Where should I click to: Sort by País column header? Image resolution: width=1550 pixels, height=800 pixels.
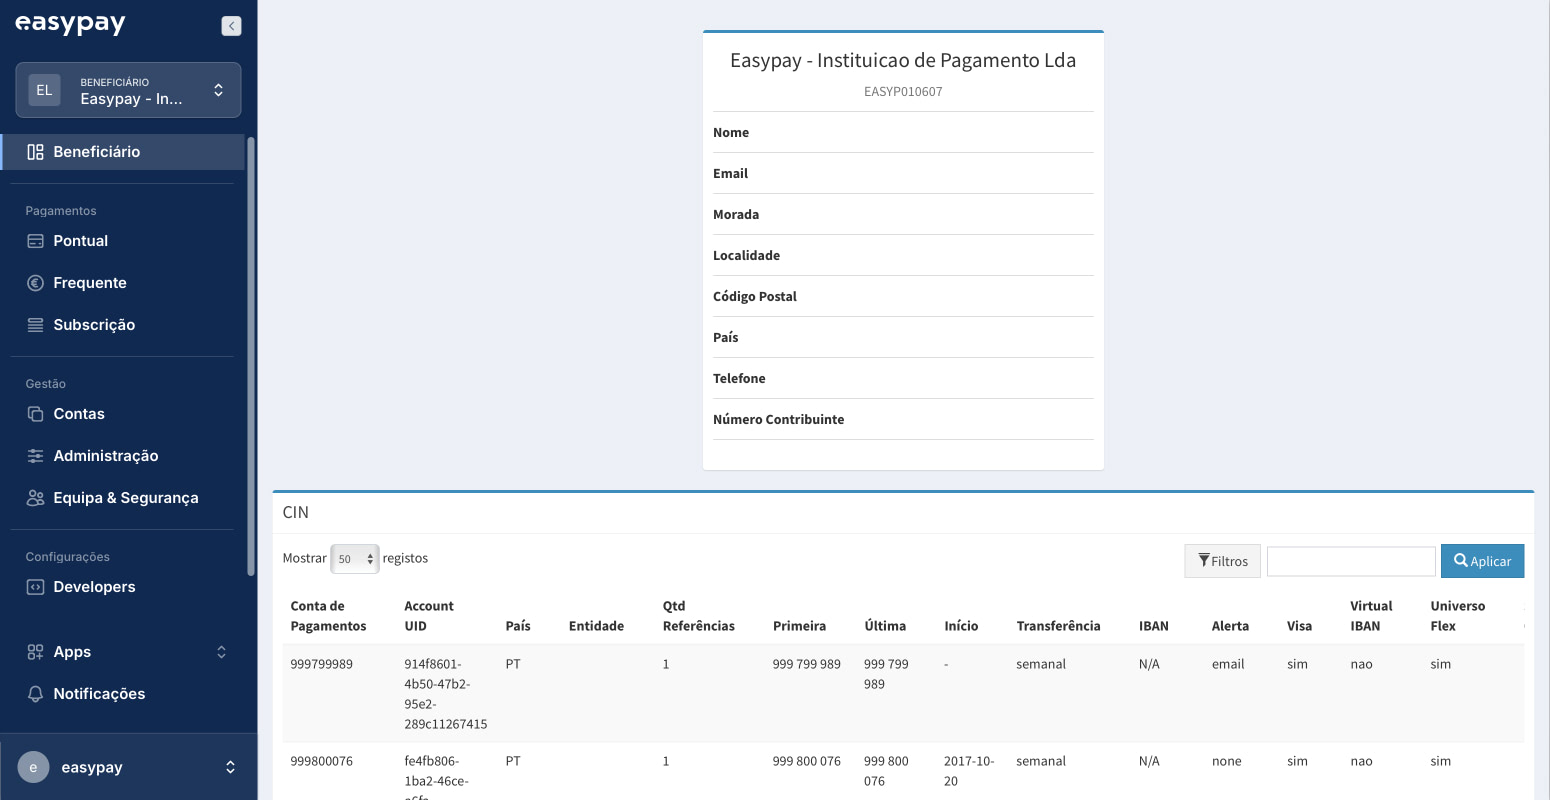[x=518, y=626]
